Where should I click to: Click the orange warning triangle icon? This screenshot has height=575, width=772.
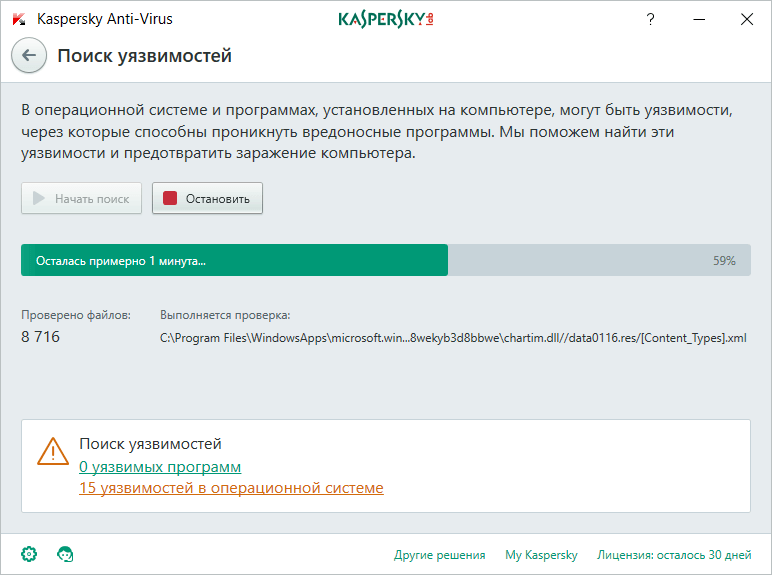(x=53, y=451)
